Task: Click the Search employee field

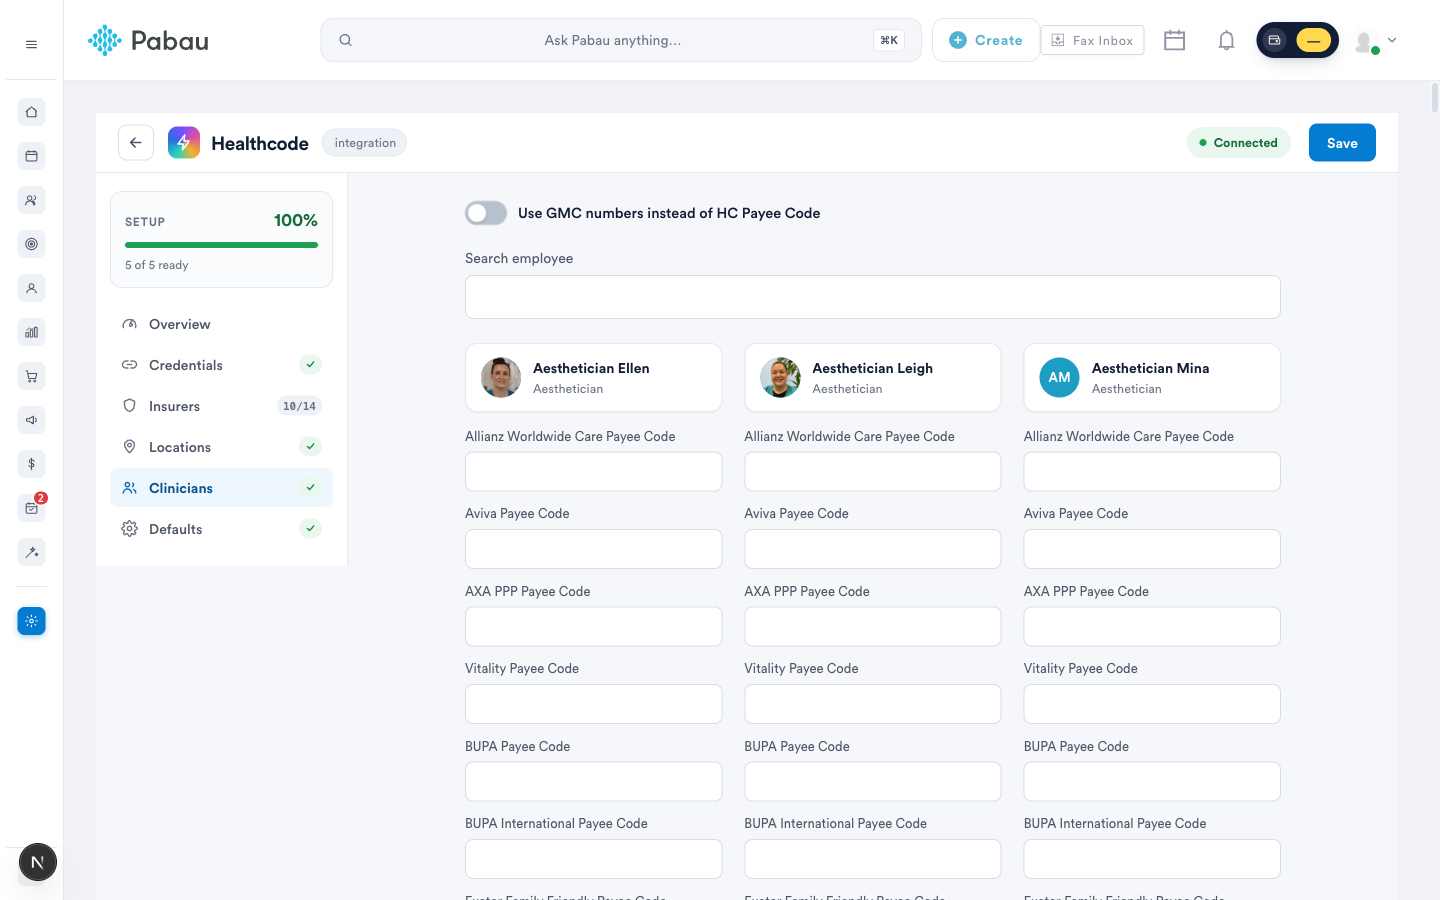Action: [873, 297]
